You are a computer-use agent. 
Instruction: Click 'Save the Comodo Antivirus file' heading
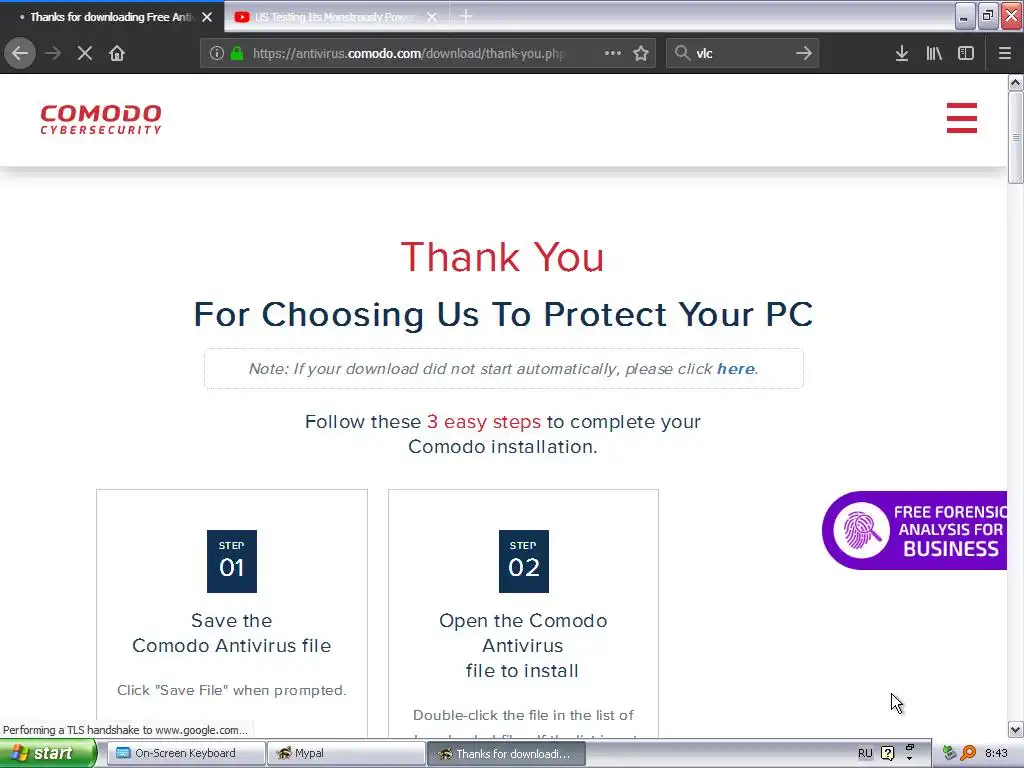tap(232, 633)
